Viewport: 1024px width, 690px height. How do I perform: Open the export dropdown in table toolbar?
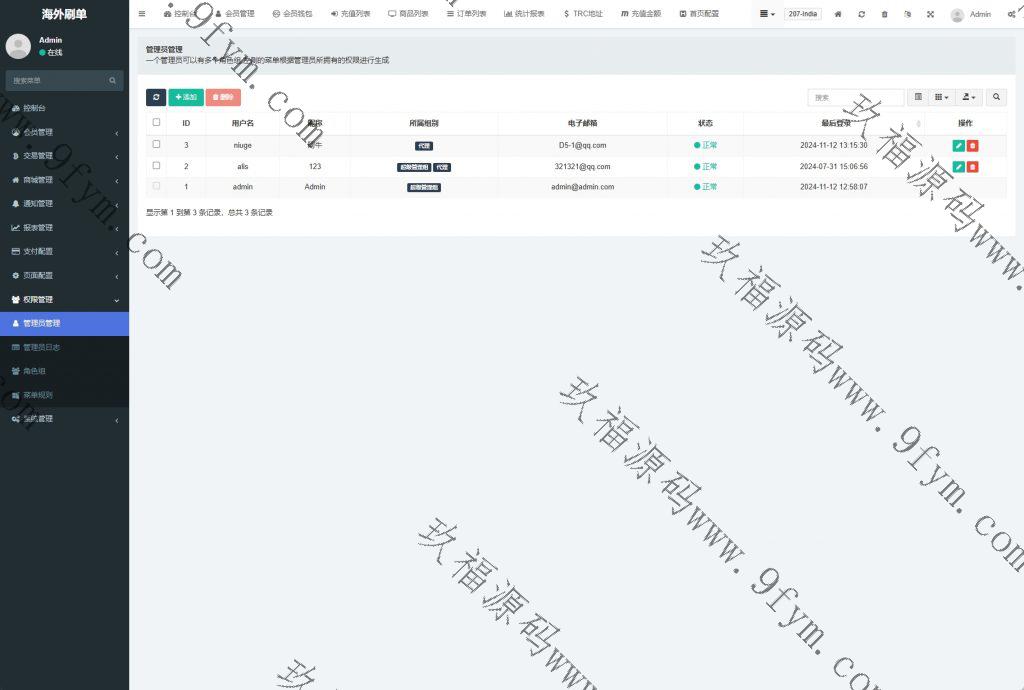[968, 97]
